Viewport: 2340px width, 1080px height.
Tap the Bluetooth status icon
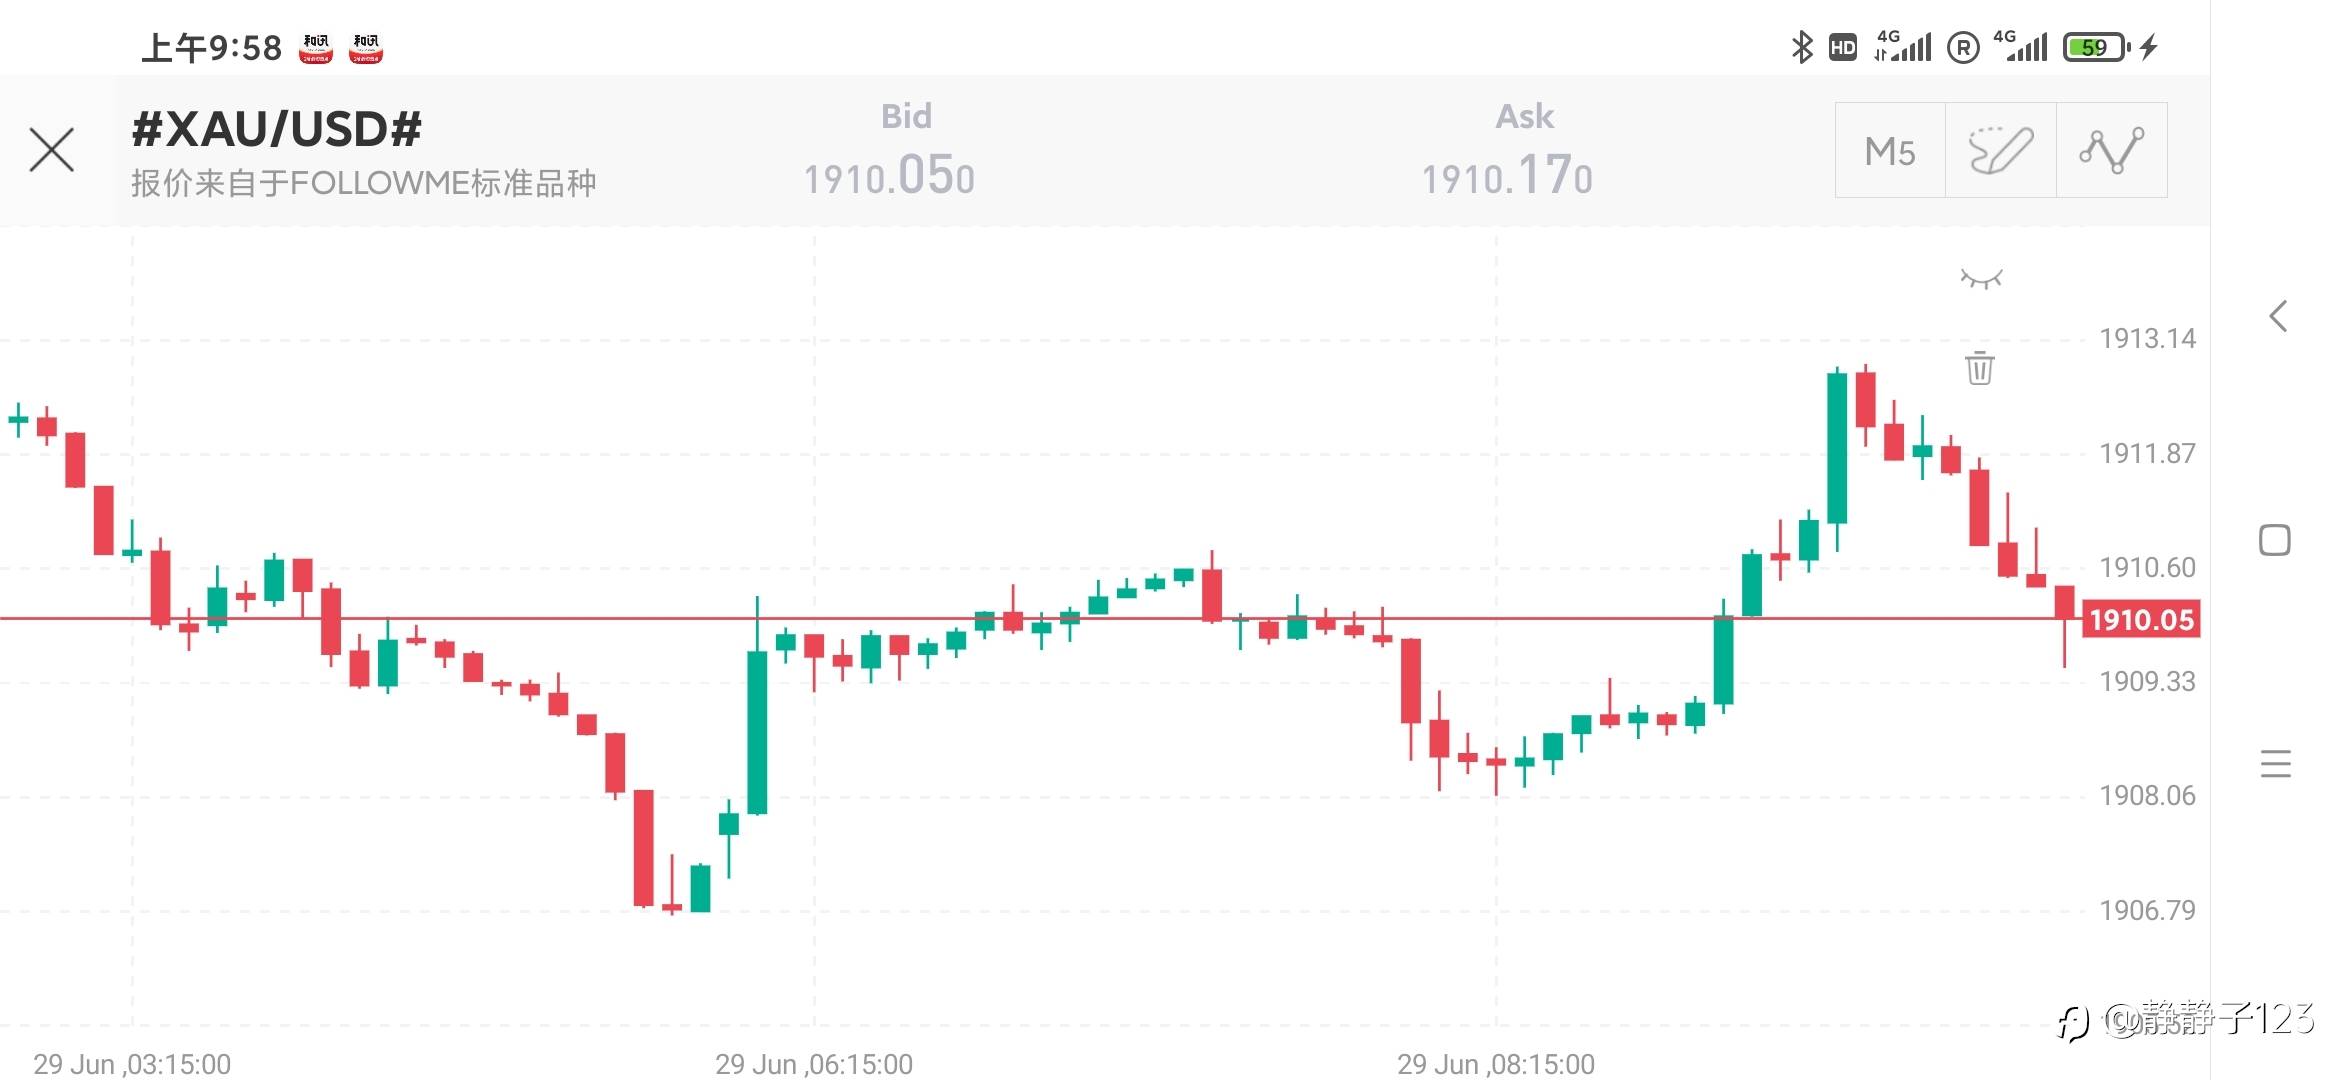[1801, 47]
